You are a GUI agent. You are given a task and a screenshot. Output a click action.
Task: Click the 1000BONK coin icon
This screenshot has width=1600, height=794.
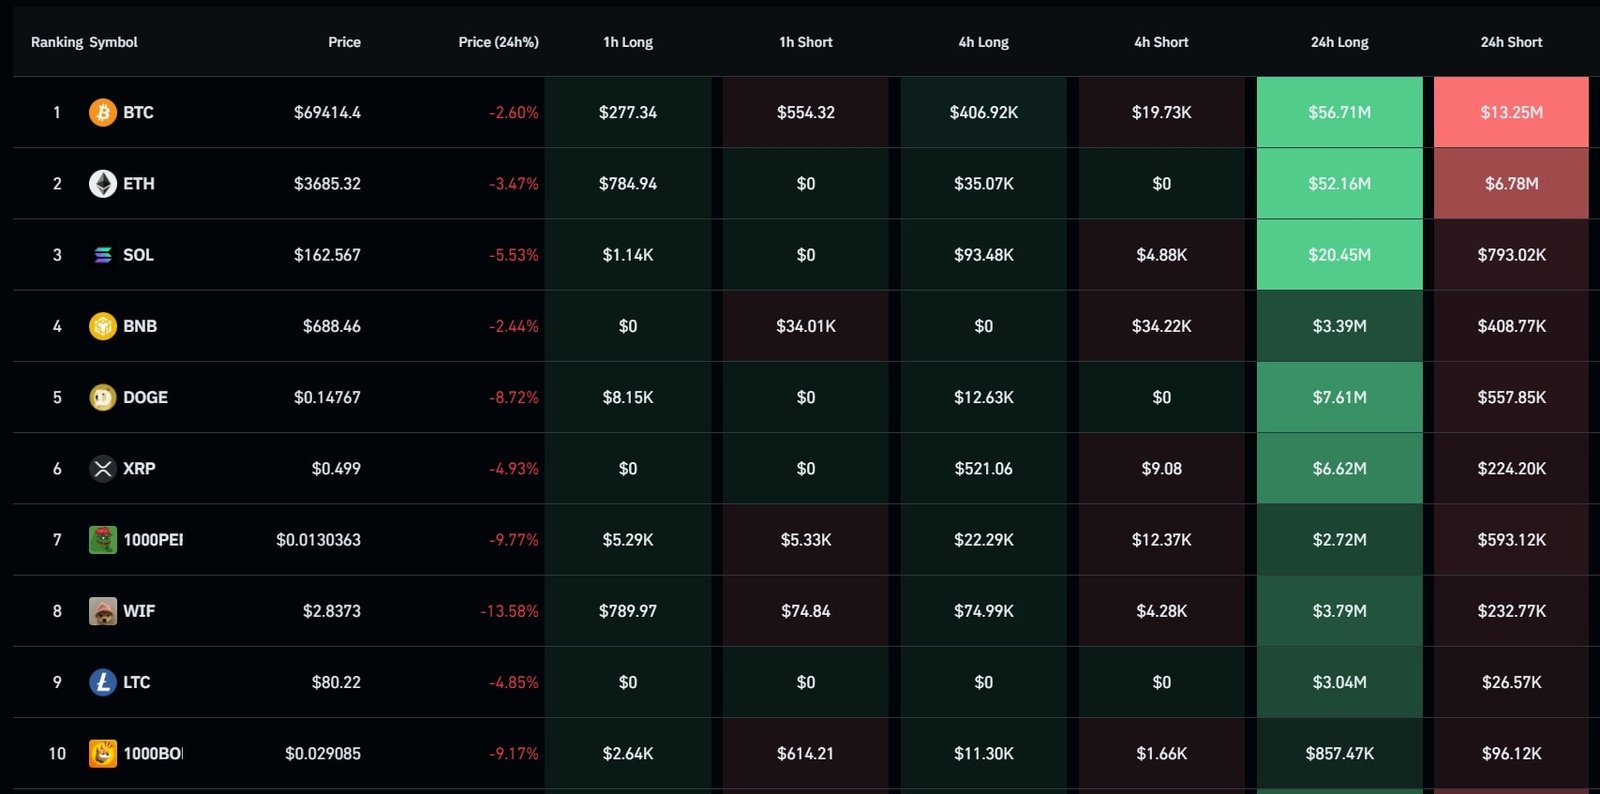click(x=103, y=753)
